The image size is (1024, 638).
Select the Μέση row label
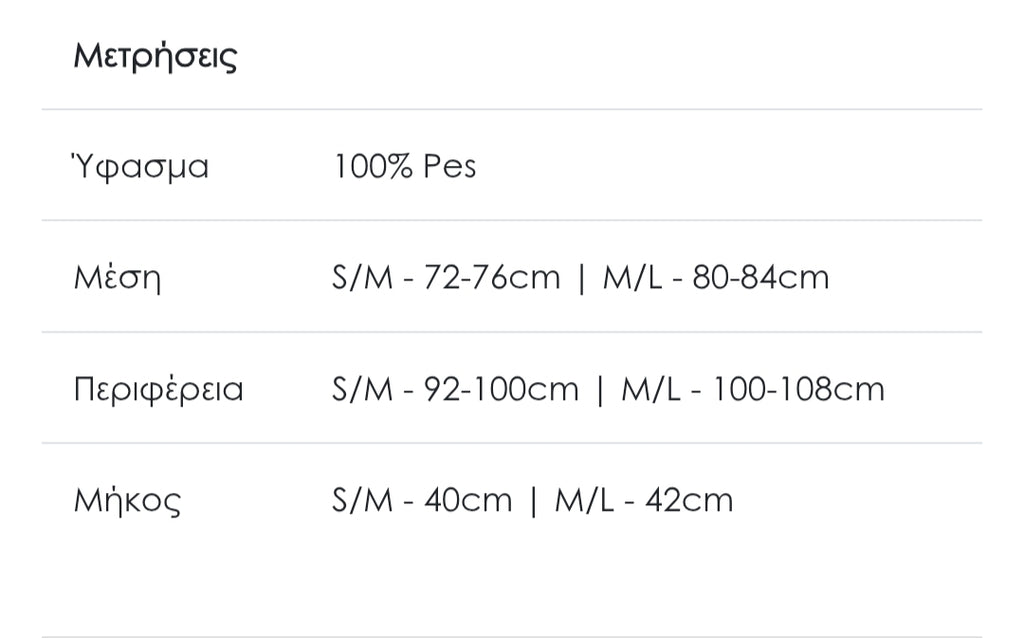pyautogui.click(x=117, y=277)
